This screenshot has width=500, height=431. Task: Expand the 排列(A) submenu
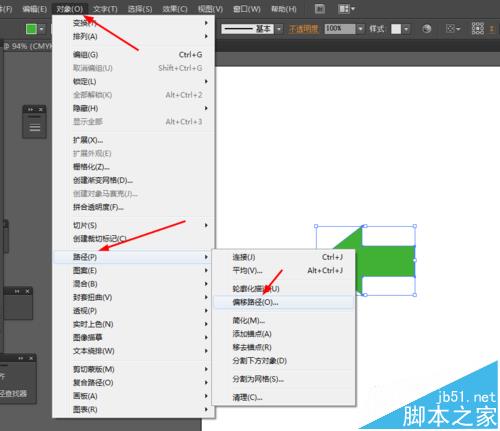(x=133, y=36)
